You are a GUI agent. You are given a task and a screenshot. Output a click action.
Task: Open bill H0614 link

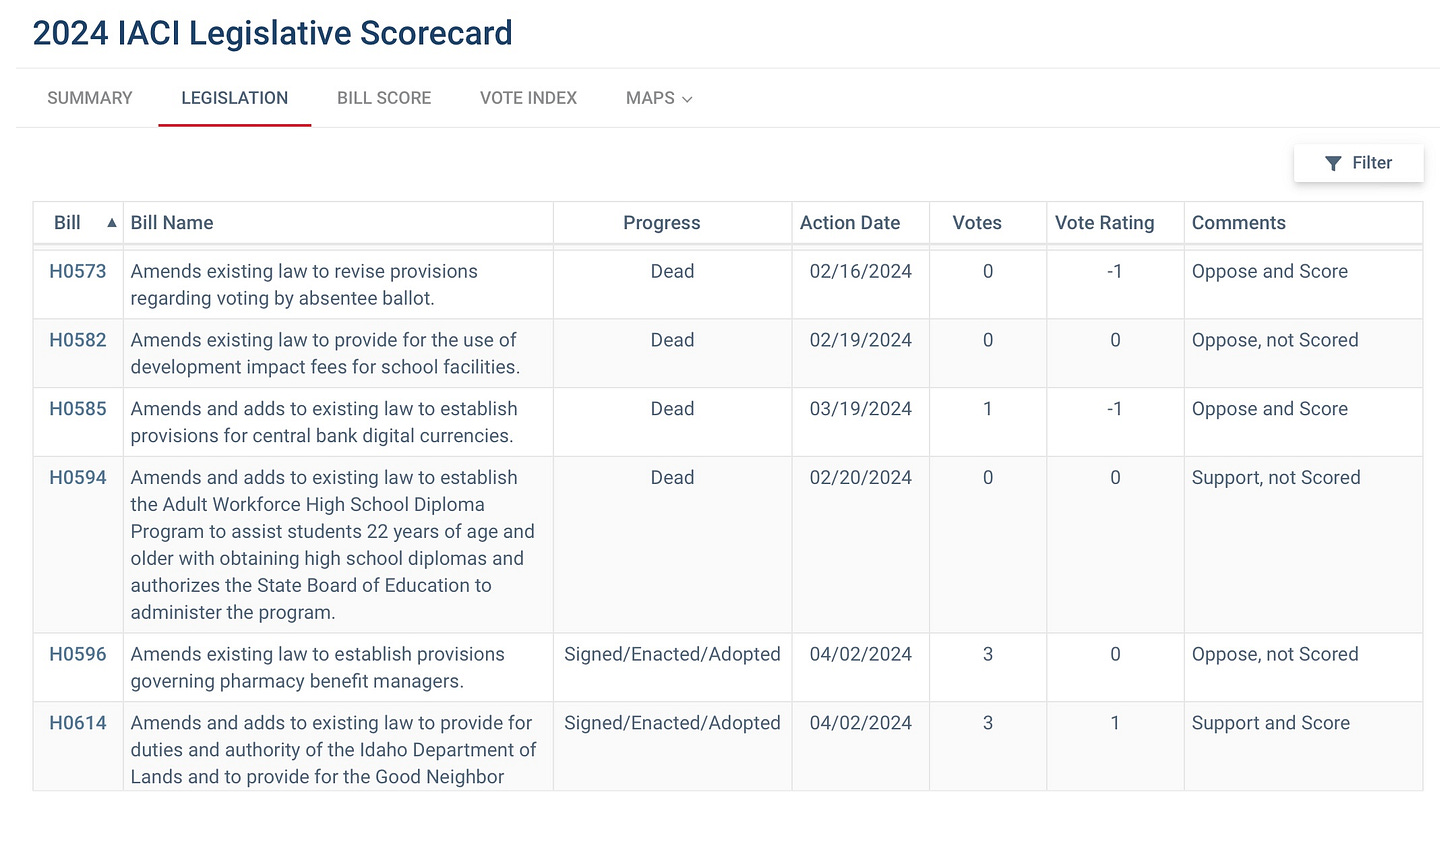point(78,723)
